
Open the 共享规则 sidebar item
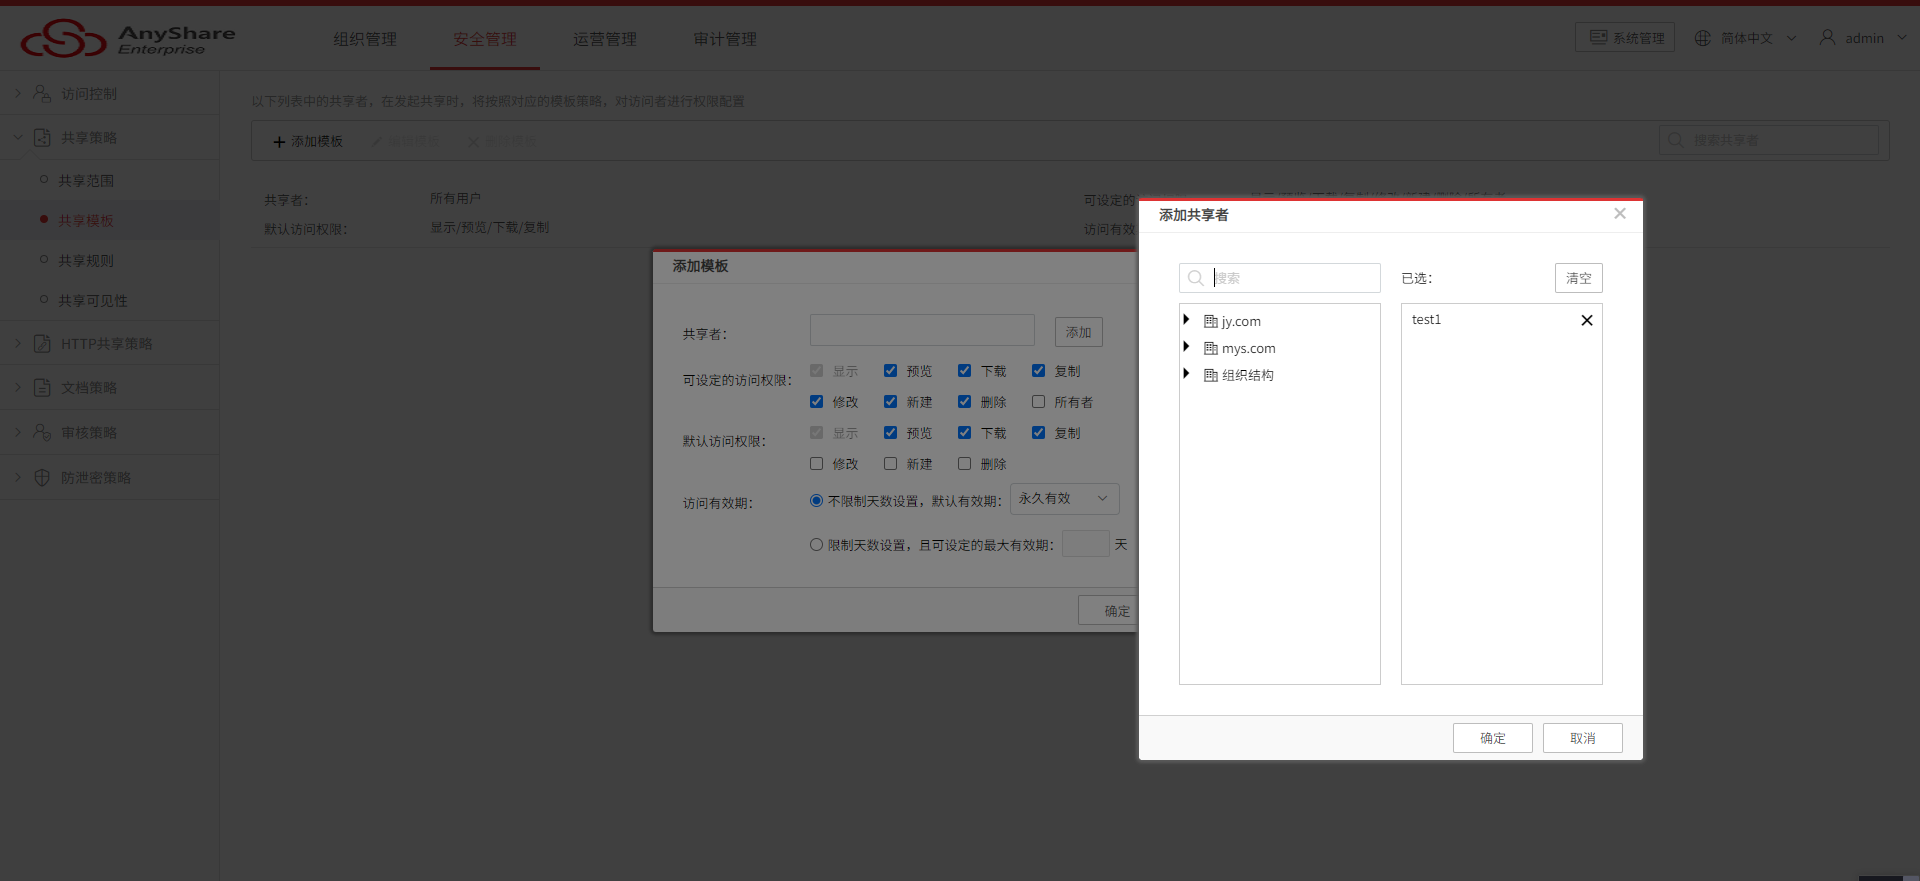point(86,260)
